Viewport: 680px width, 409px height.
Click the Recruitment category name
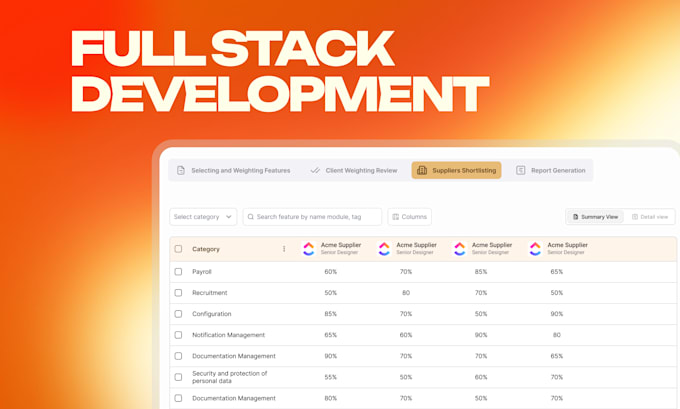[x=210, y=293]
